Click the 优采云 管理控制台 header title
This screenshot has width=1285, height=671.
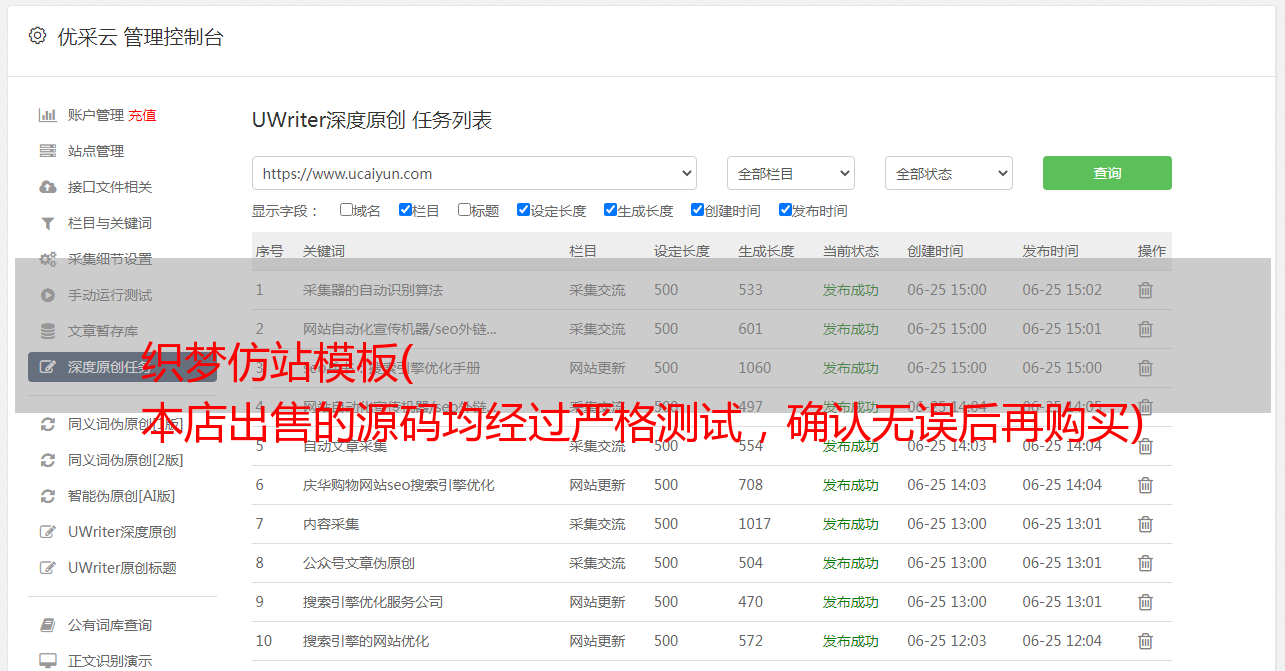pos(140,37)
